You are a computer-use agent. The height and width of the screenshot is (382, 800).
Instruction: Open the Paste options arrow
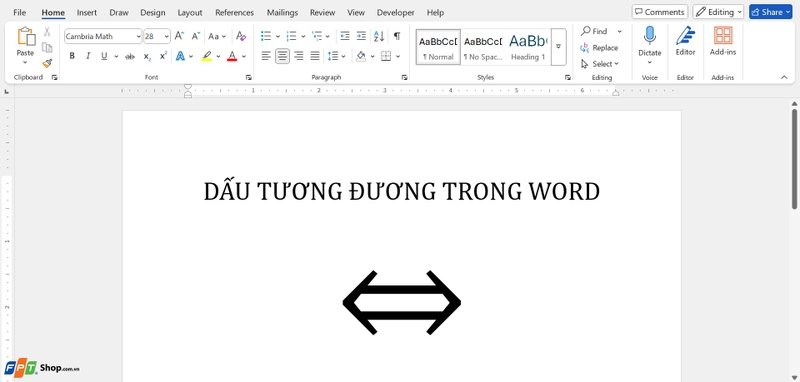(25, 62)
